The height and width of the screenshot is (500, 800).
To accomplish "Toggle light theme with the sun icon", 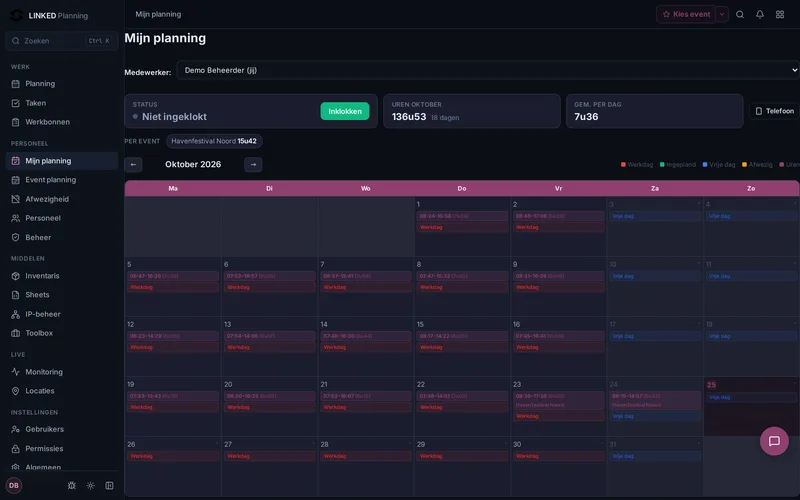I will pyautogui.click(x=90, y=485).
